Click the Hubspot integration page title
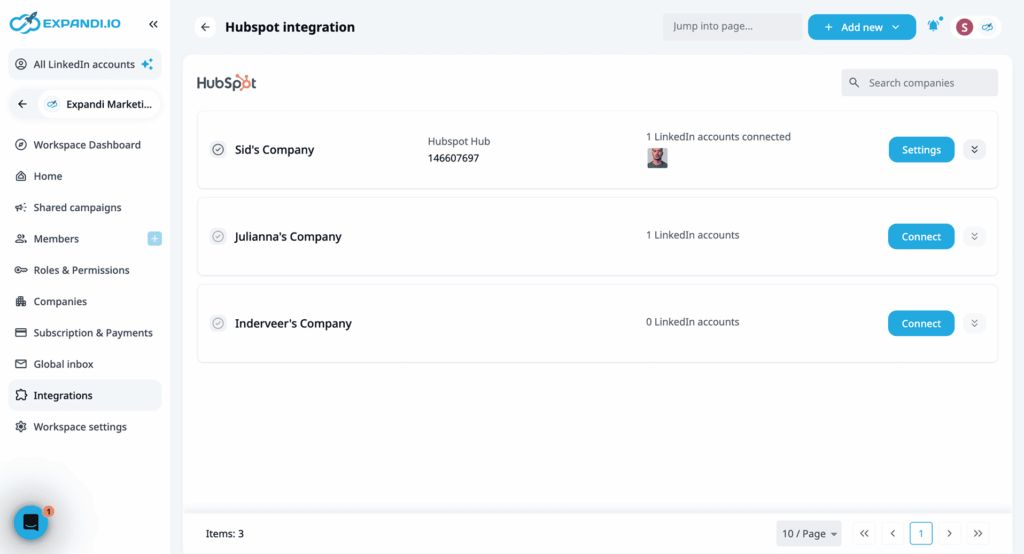This screenshot has width=1024, height=554. pos(290,27)
